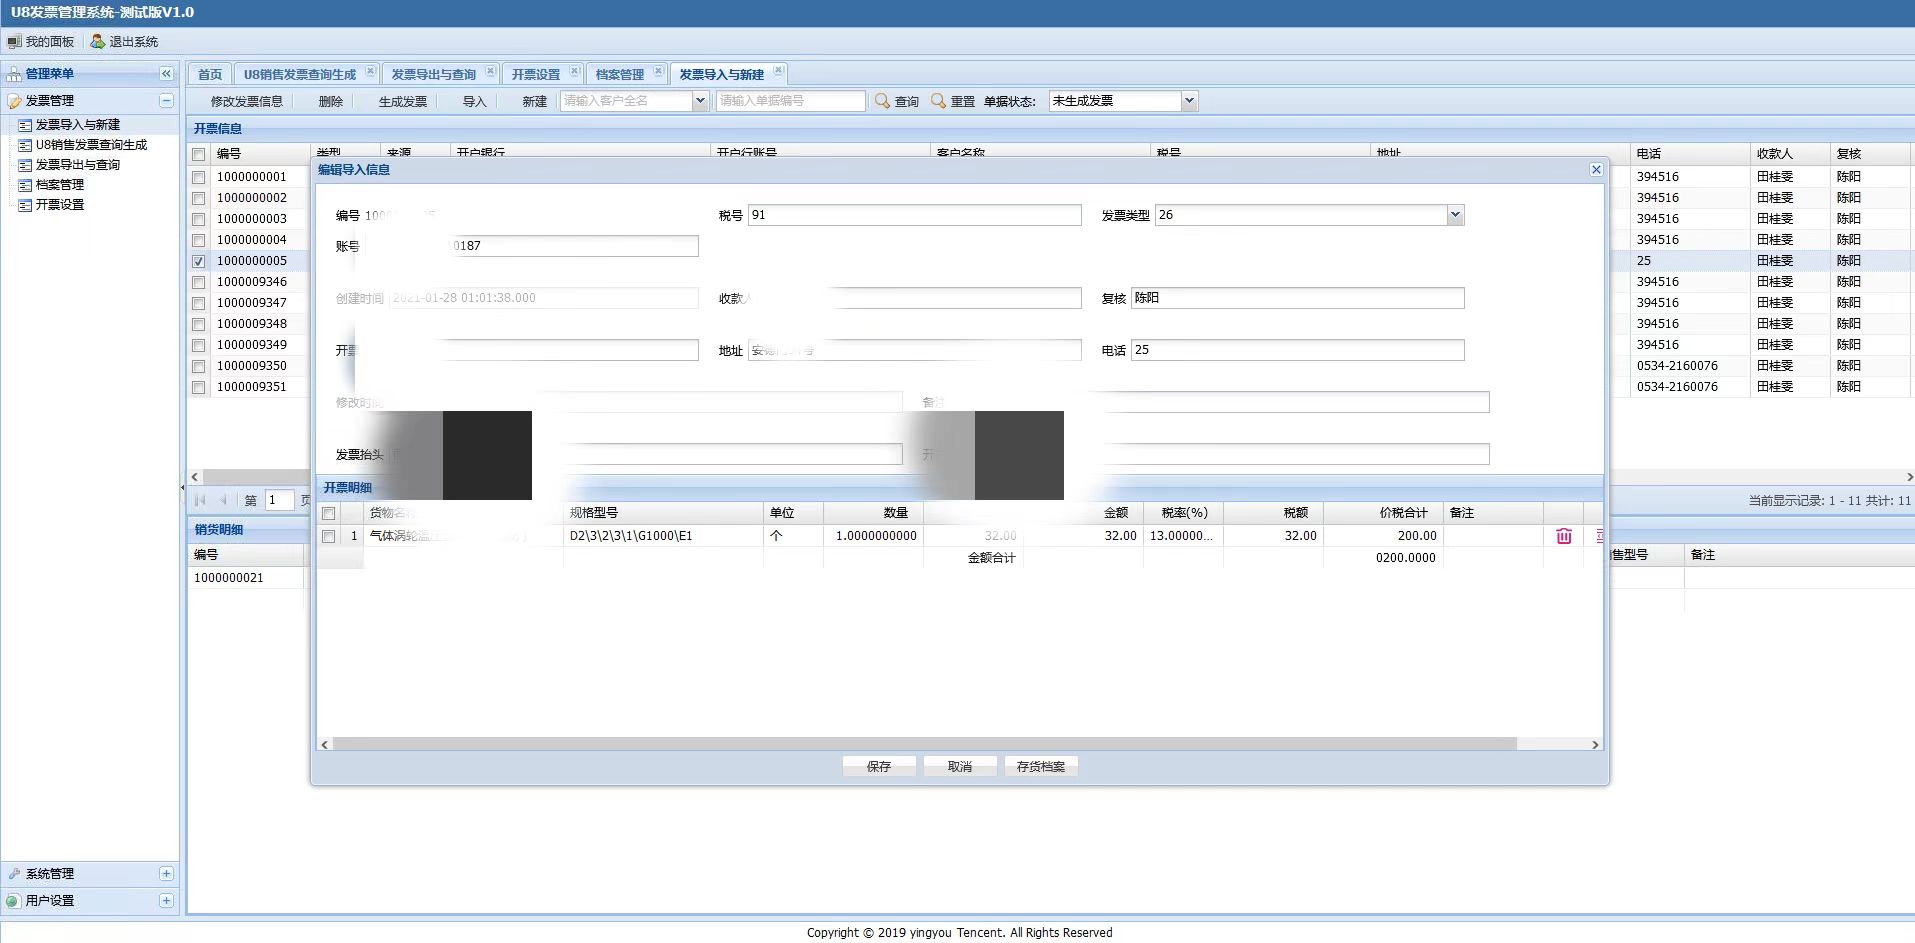Click 生成发票 toolbar button
The width and height of the screenshot is (1915, 943).
coord(403,102)
